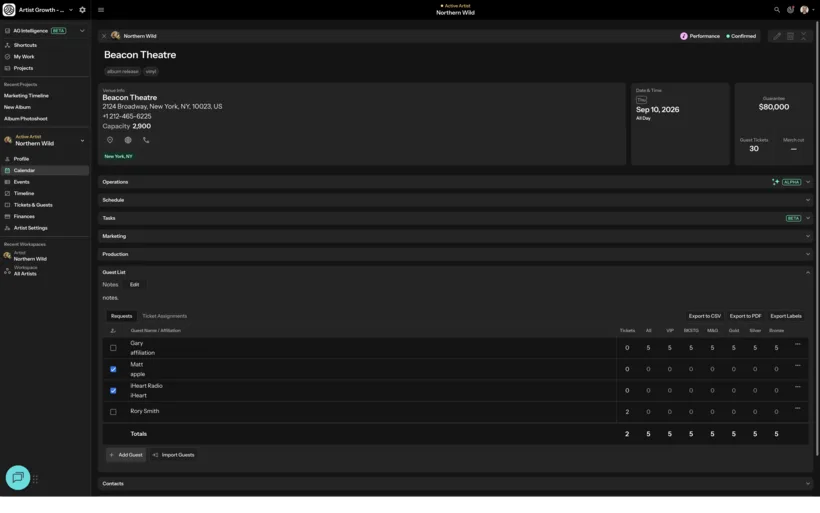820x513 pixels.
Task: Open workspace settings gear icon
Action: point(82,10)
